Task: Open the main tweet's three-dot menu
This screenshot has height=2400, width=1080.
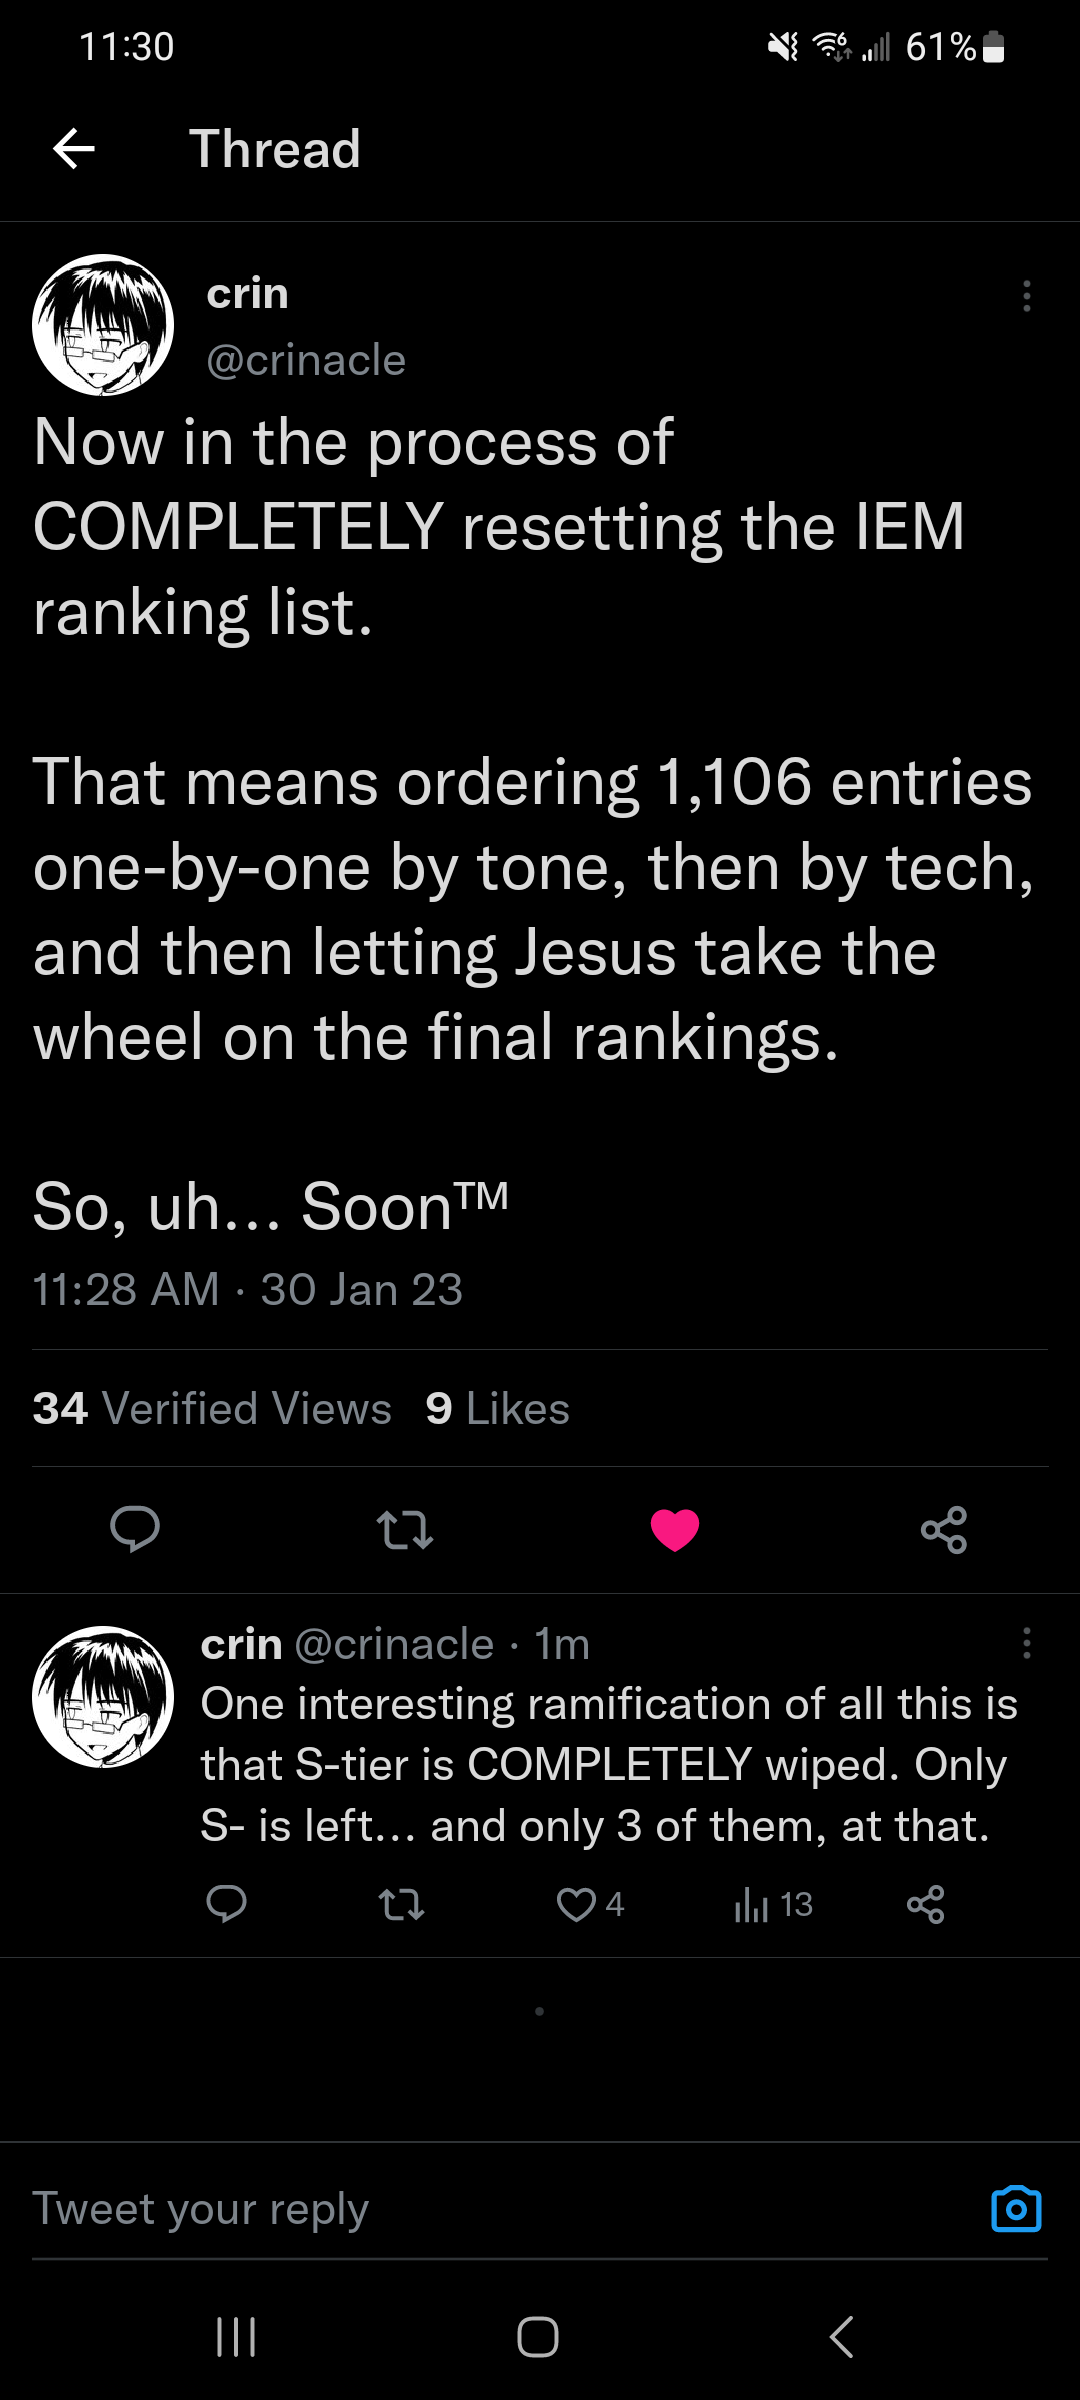Action: [x=1026, y=296]
